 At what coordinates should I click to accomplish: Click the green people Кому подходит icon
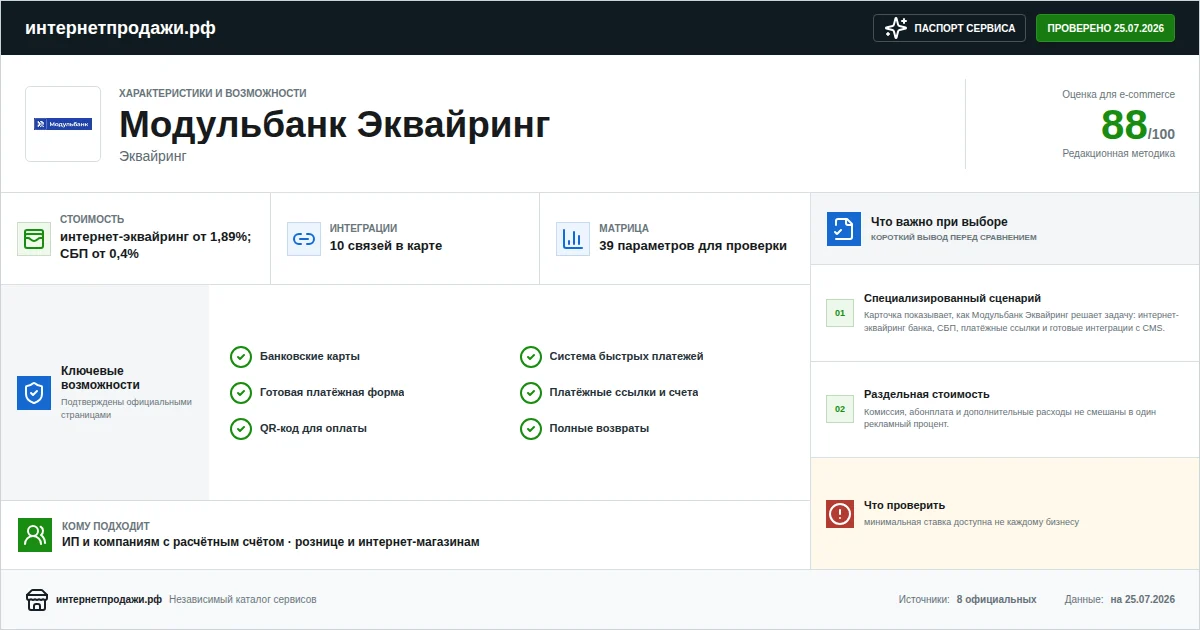[35, 535]
